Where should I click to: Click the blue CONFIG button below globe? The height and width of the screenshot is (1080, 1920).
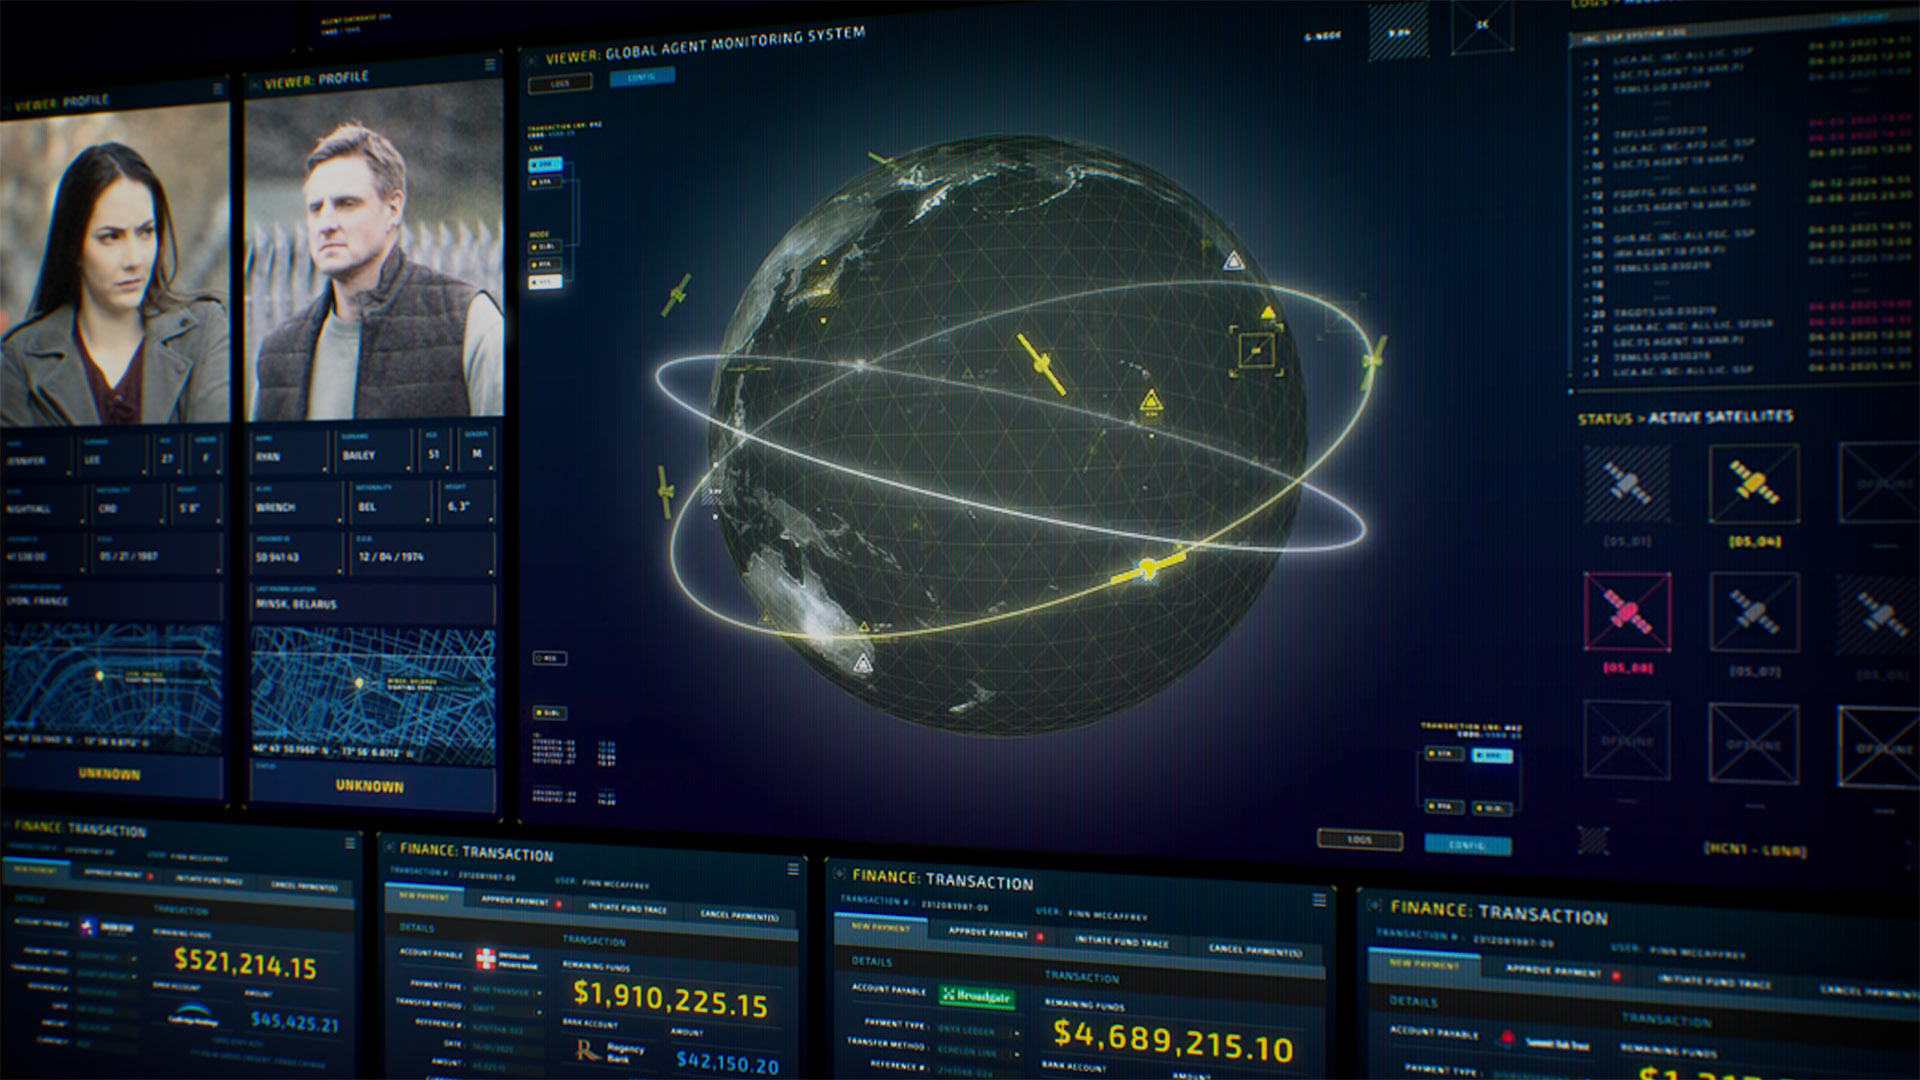(x=1467, y=845)
